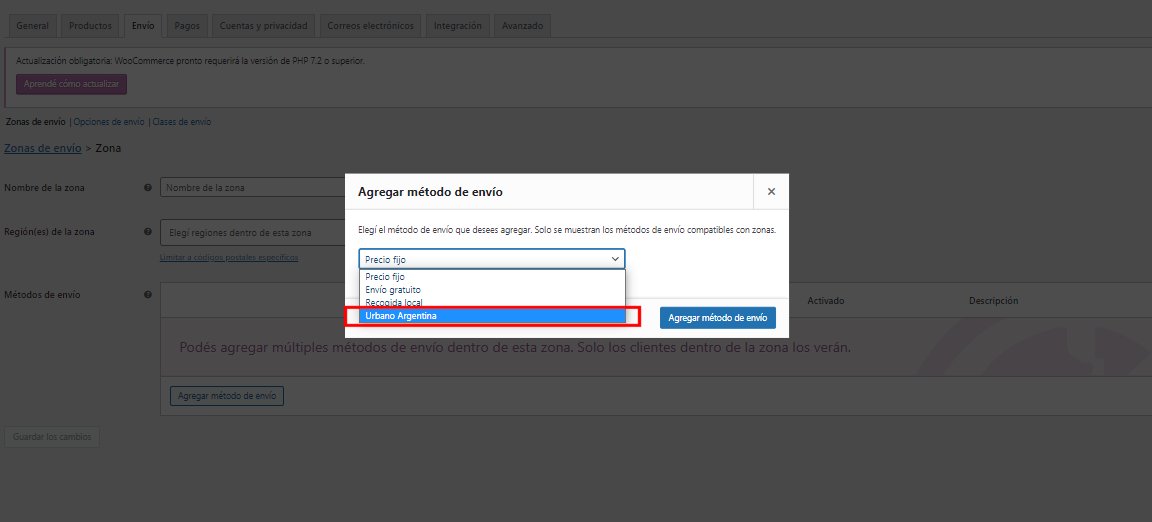Open the General settings tab
Image resolution: width=1152 pixels, height=522 pixels.
32,26
